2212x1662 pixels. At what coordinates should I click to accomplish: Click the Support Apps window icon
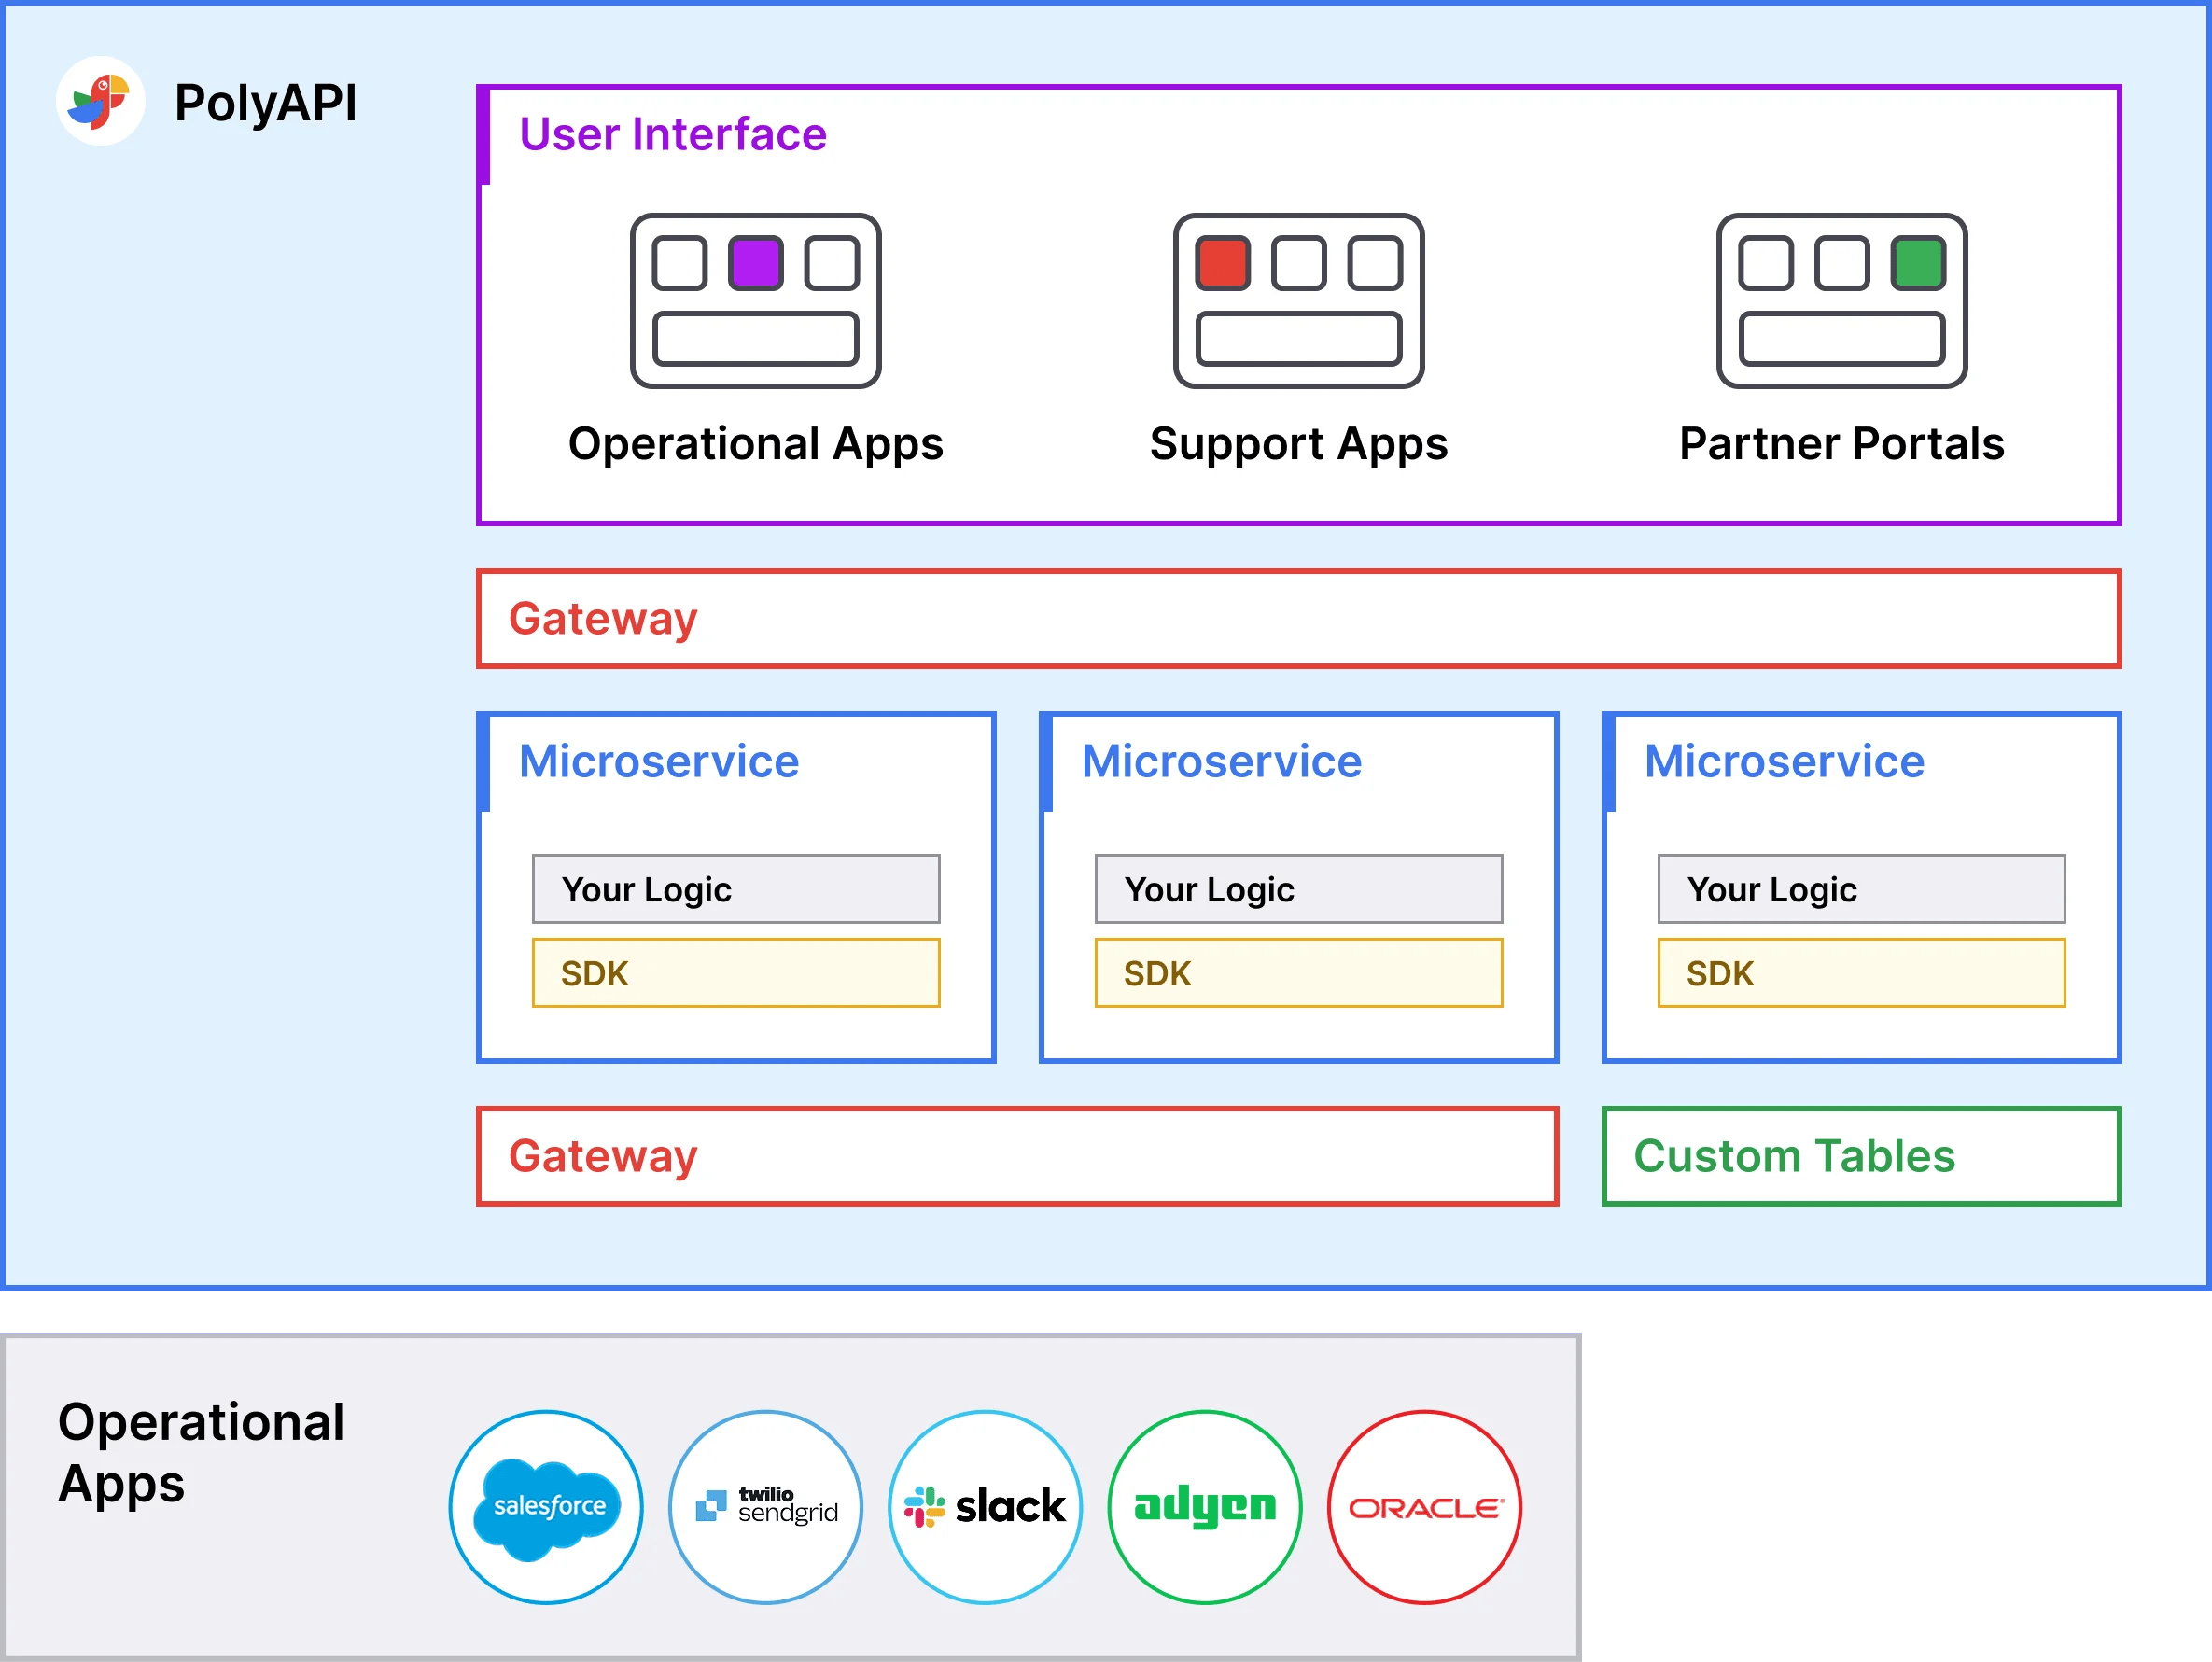click(1299, 301)
